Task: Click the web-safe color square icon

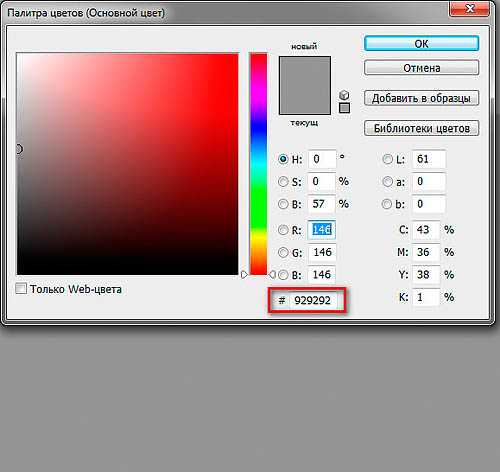Action: click(x=344, y=108)
